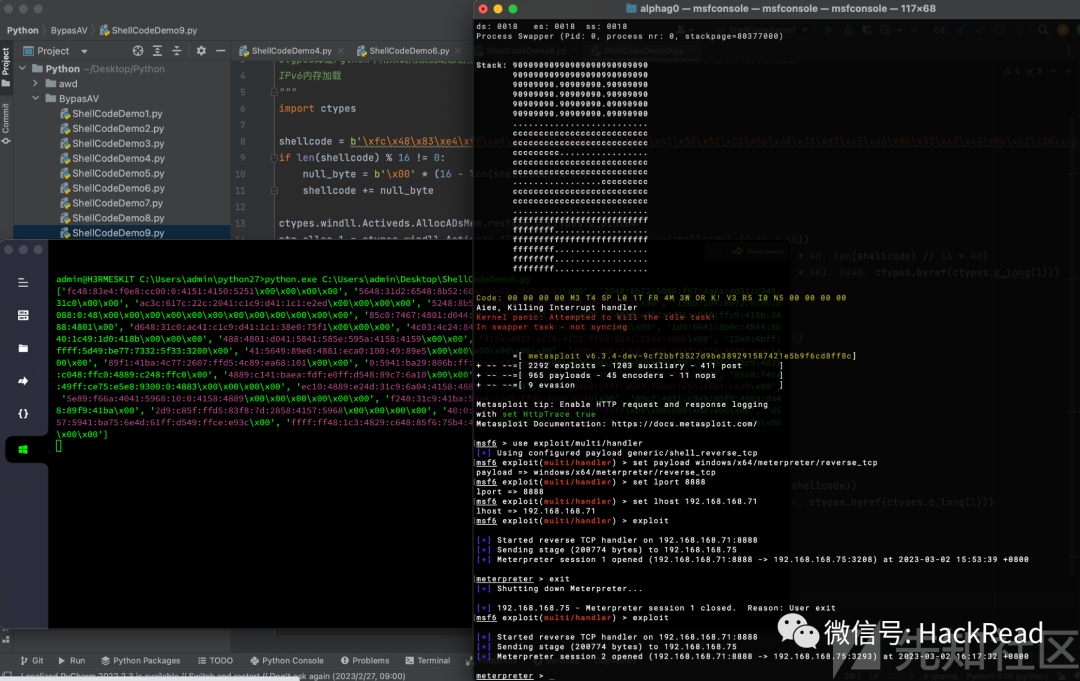
Task: Click the locate-opened-file target icon in Project panel
Action: 138,51
